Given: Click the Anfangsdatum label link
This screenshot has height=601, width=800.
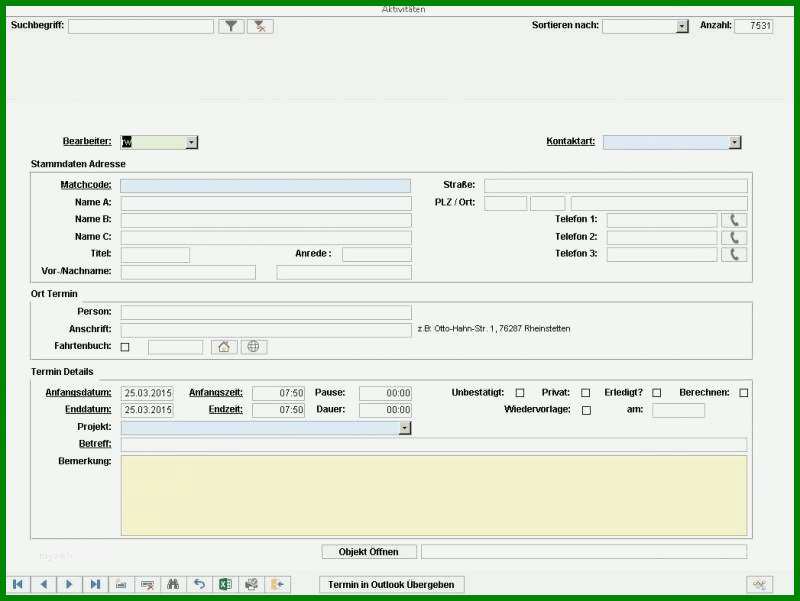Looking at the screenshot, I should pos(78,392).
